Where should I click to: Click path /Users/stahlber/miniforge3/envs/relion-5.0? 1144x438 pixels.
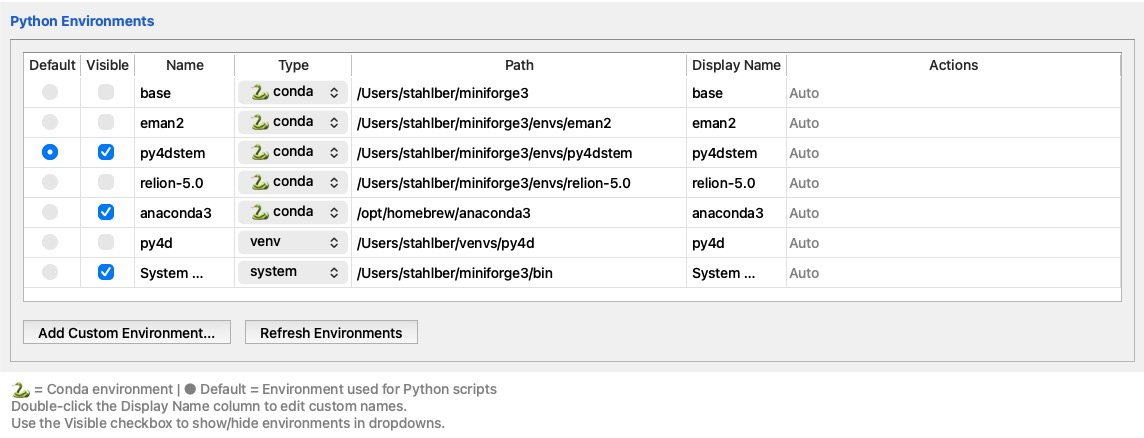(x=493, y=183)
